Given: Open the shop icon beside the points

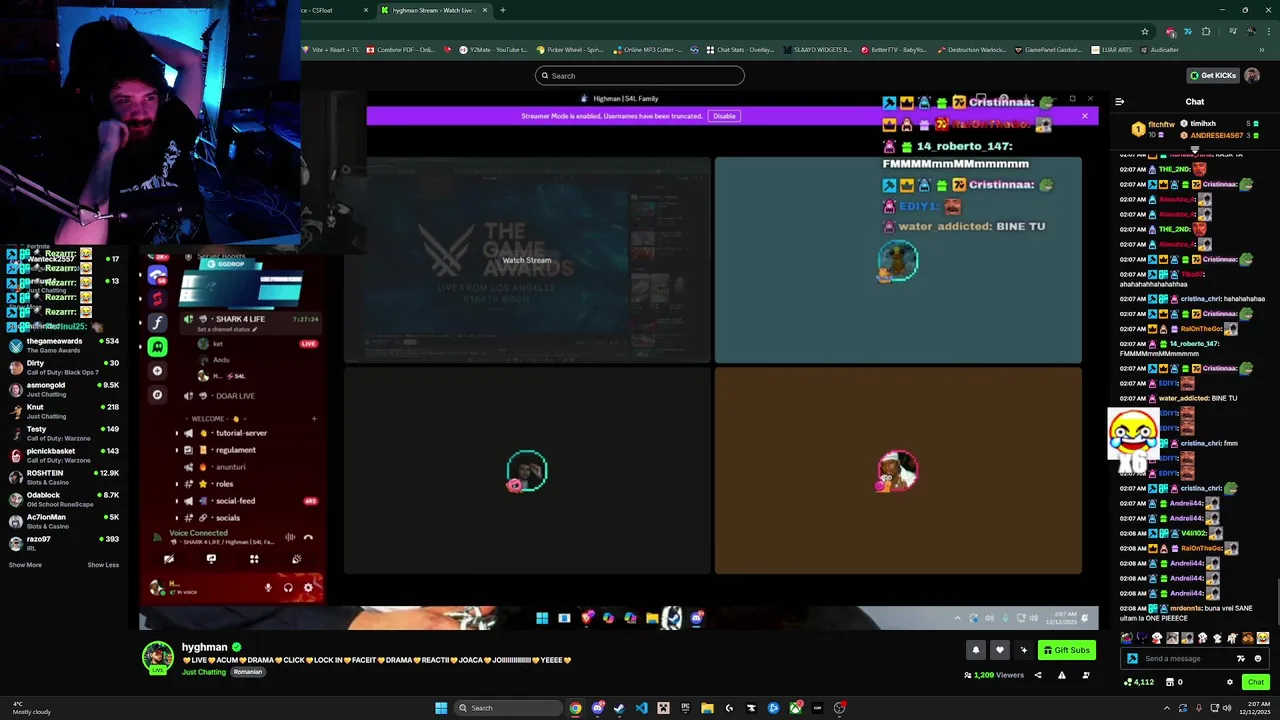Looking at the screenshot, I should 1170,682.
